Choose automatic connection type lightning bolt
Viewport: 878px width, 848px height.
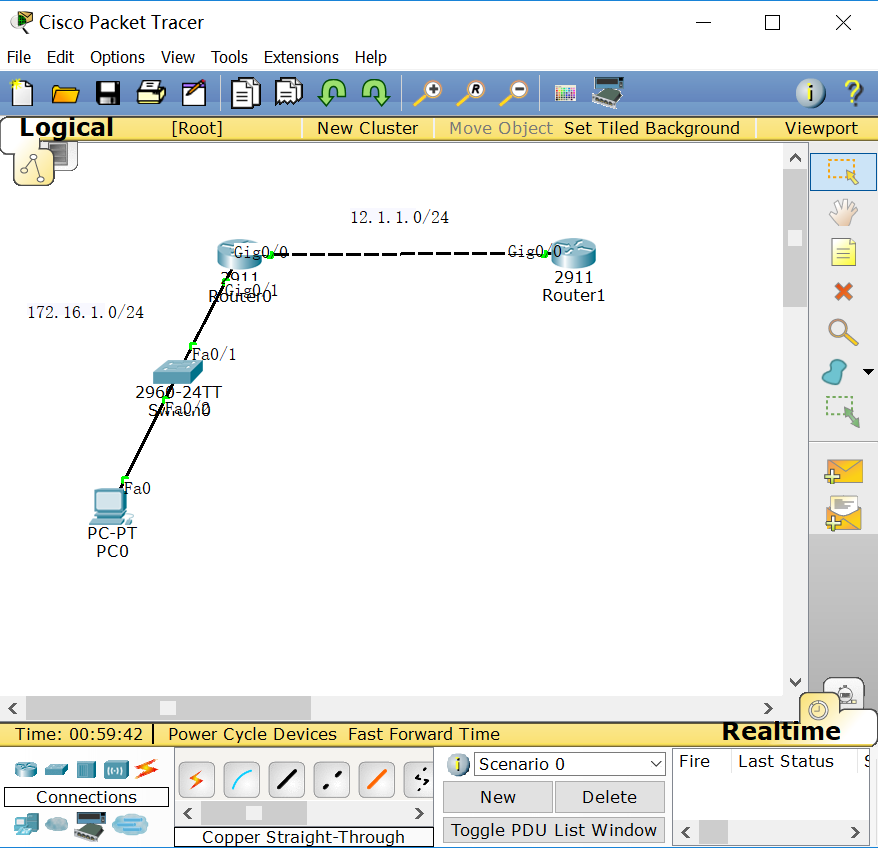click(197, 779)
